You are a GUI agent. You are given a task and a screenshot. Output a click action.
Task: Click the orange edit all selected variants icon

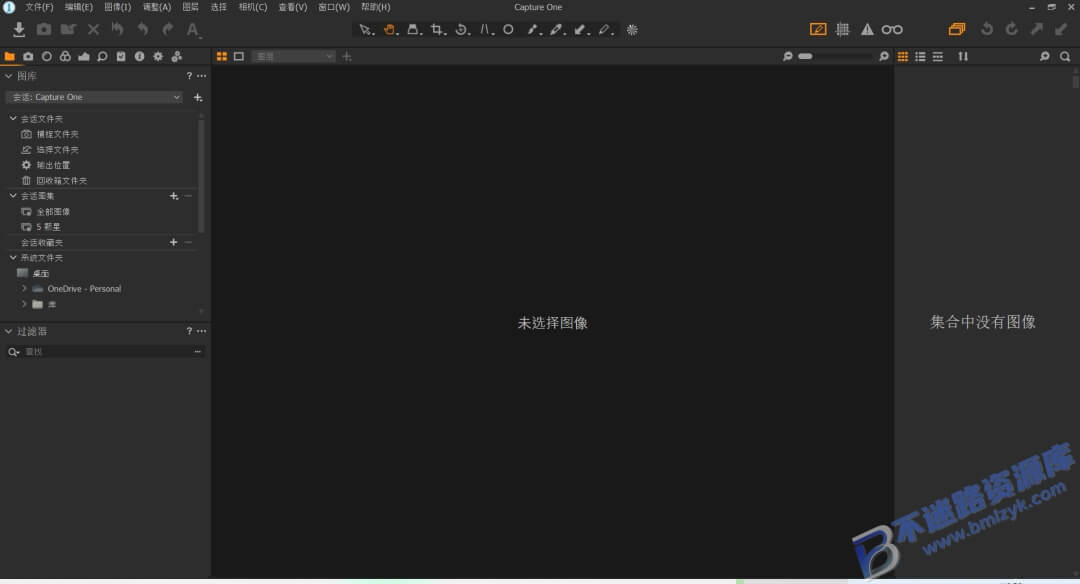pos(957,29)
